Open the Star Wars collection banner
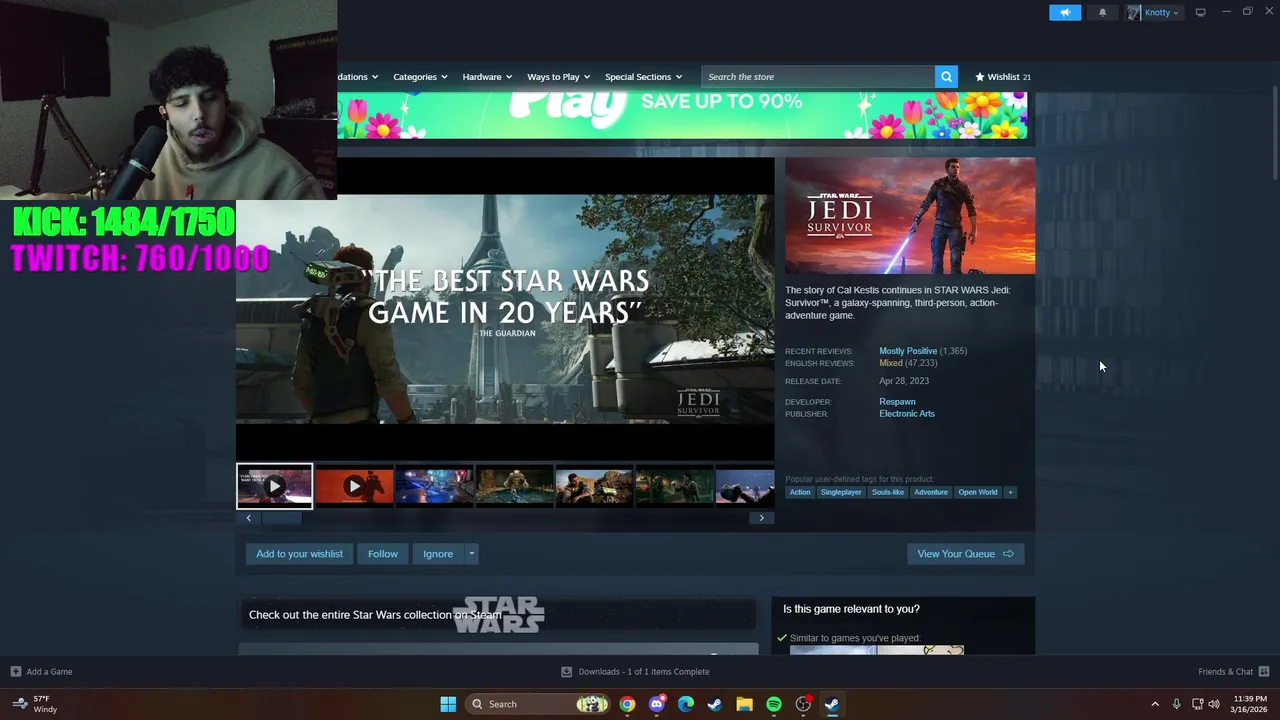 pyautogui.click(x=498, y=615)
